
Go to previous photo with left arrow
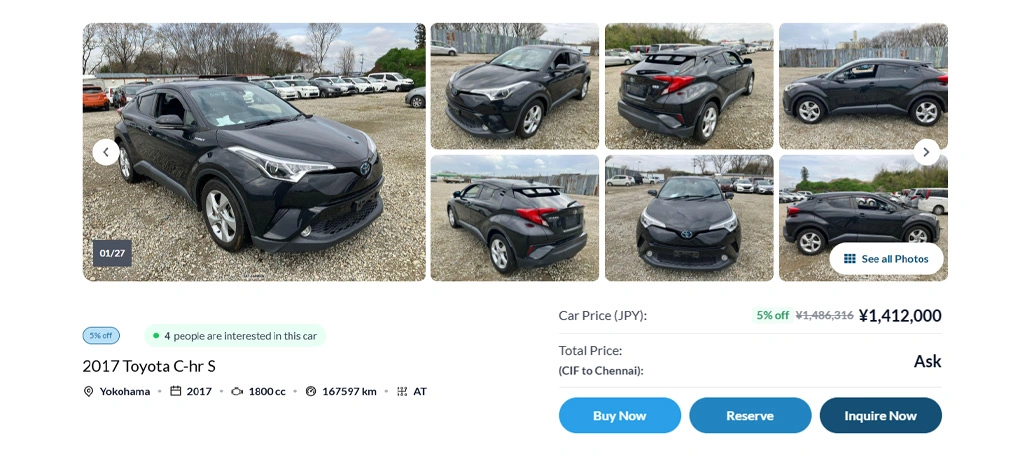[x=106, y=152]
